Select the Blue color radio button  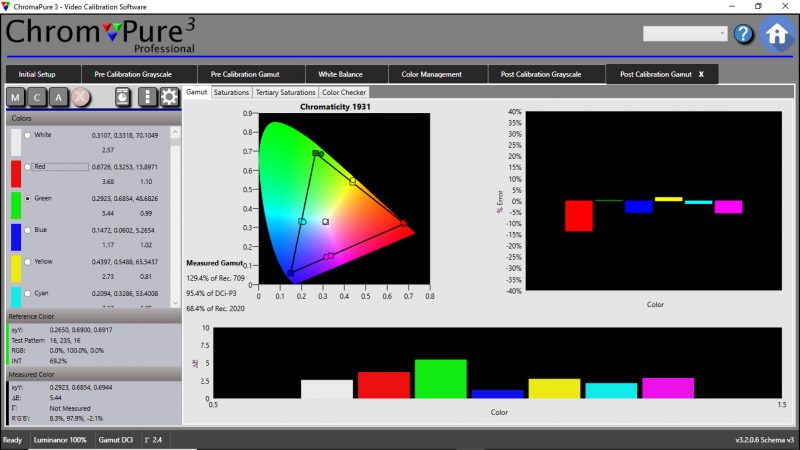[27, 231]
